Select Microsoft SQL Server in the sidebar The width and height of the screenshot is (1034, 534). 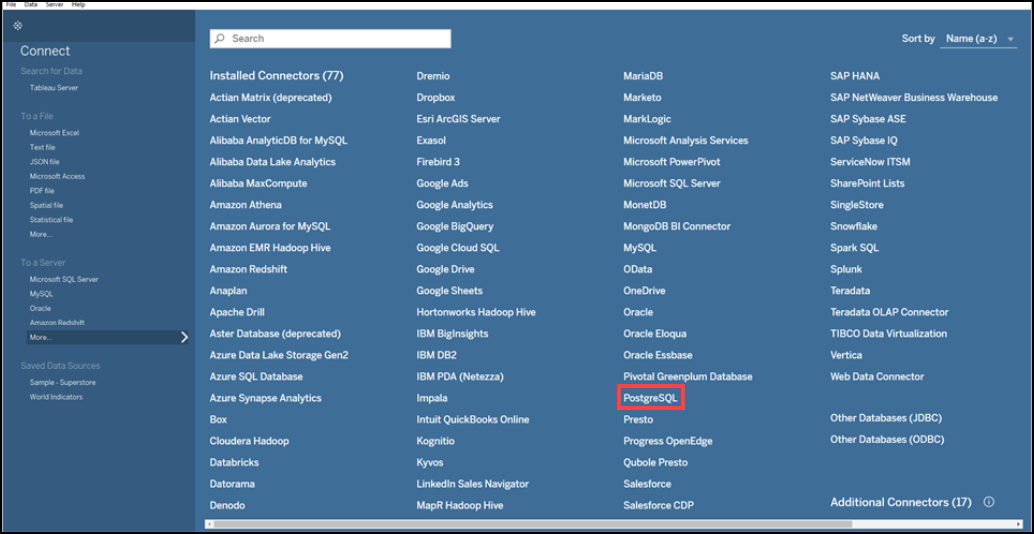point(64,280)
